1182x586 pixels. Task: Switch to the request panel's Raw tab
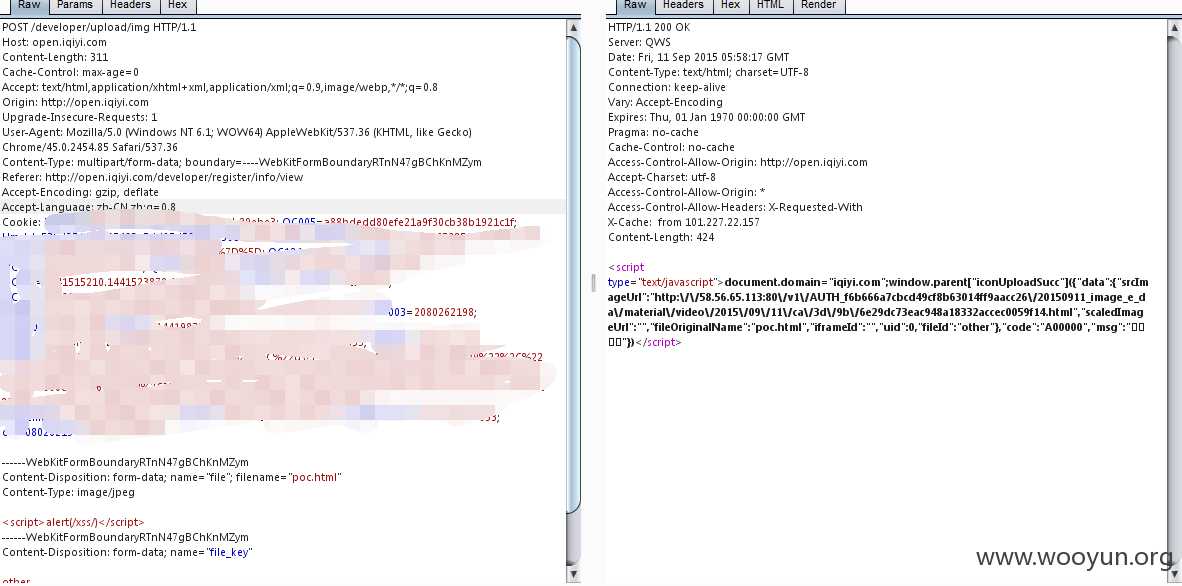coord(29,5)
